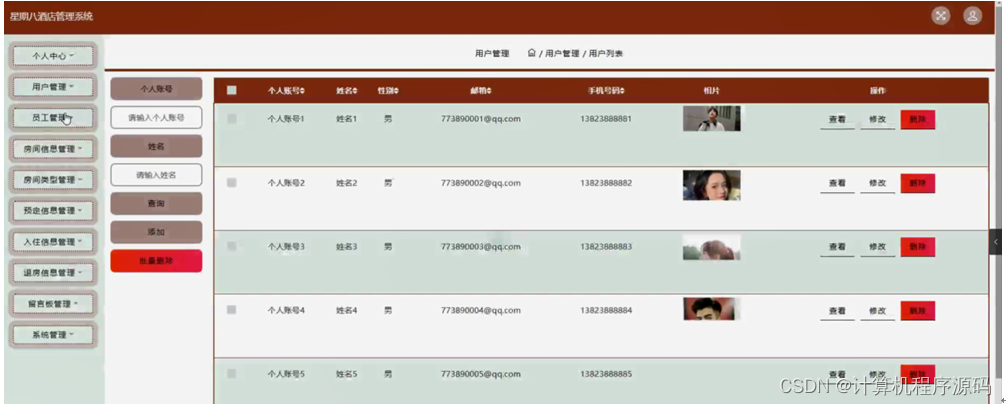Focus the 请输入姓名 input field

pyautogui.click(x=156, y=175)
